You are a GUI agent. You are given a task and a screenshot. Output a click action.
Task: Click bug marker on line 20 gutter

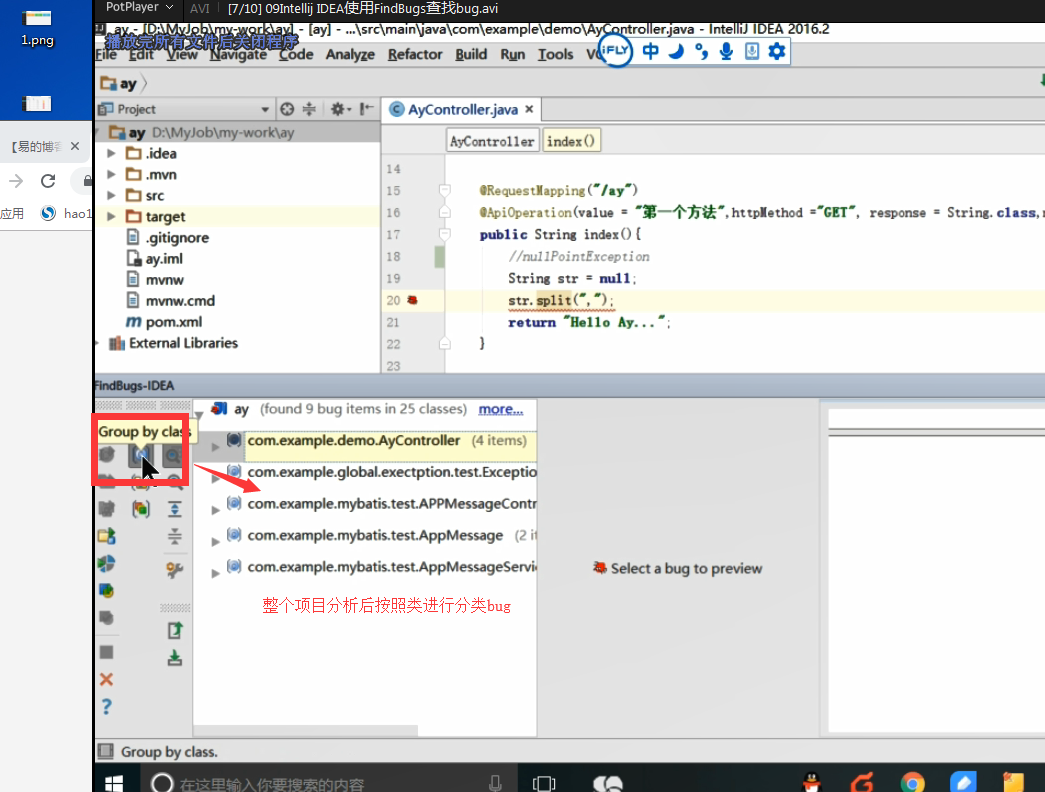click(x=413, y=300)
